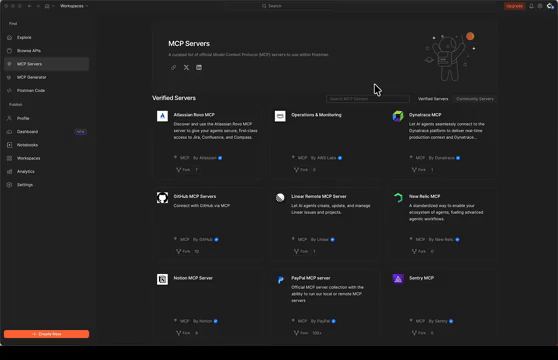Image resolution: width=558 pixels, height=360 pixels.
Task: Click the New Relic logo icon
Action: click(x=398, y=197)
